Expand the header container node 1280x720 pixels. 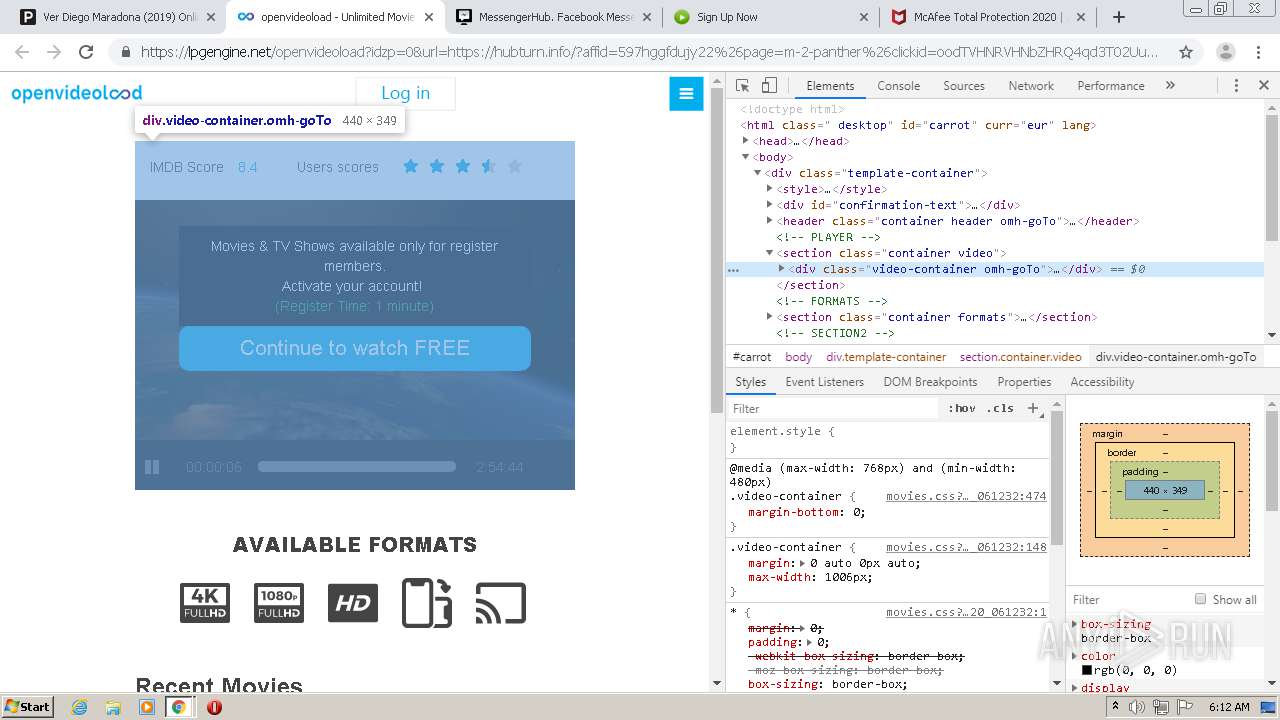(769, 221)
